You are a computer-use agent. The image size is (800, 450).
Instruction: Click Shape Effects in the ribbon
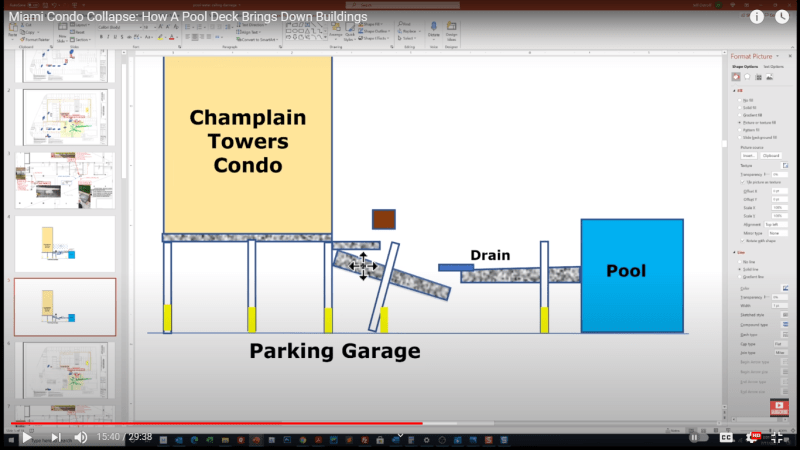click(x=374, y=38)
